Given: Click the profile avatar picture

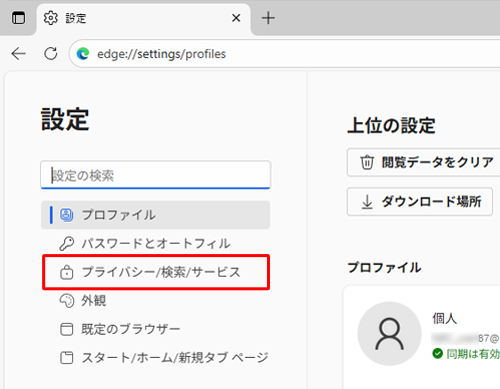Looking at the screenshot, I should click(x=389, y=334).
